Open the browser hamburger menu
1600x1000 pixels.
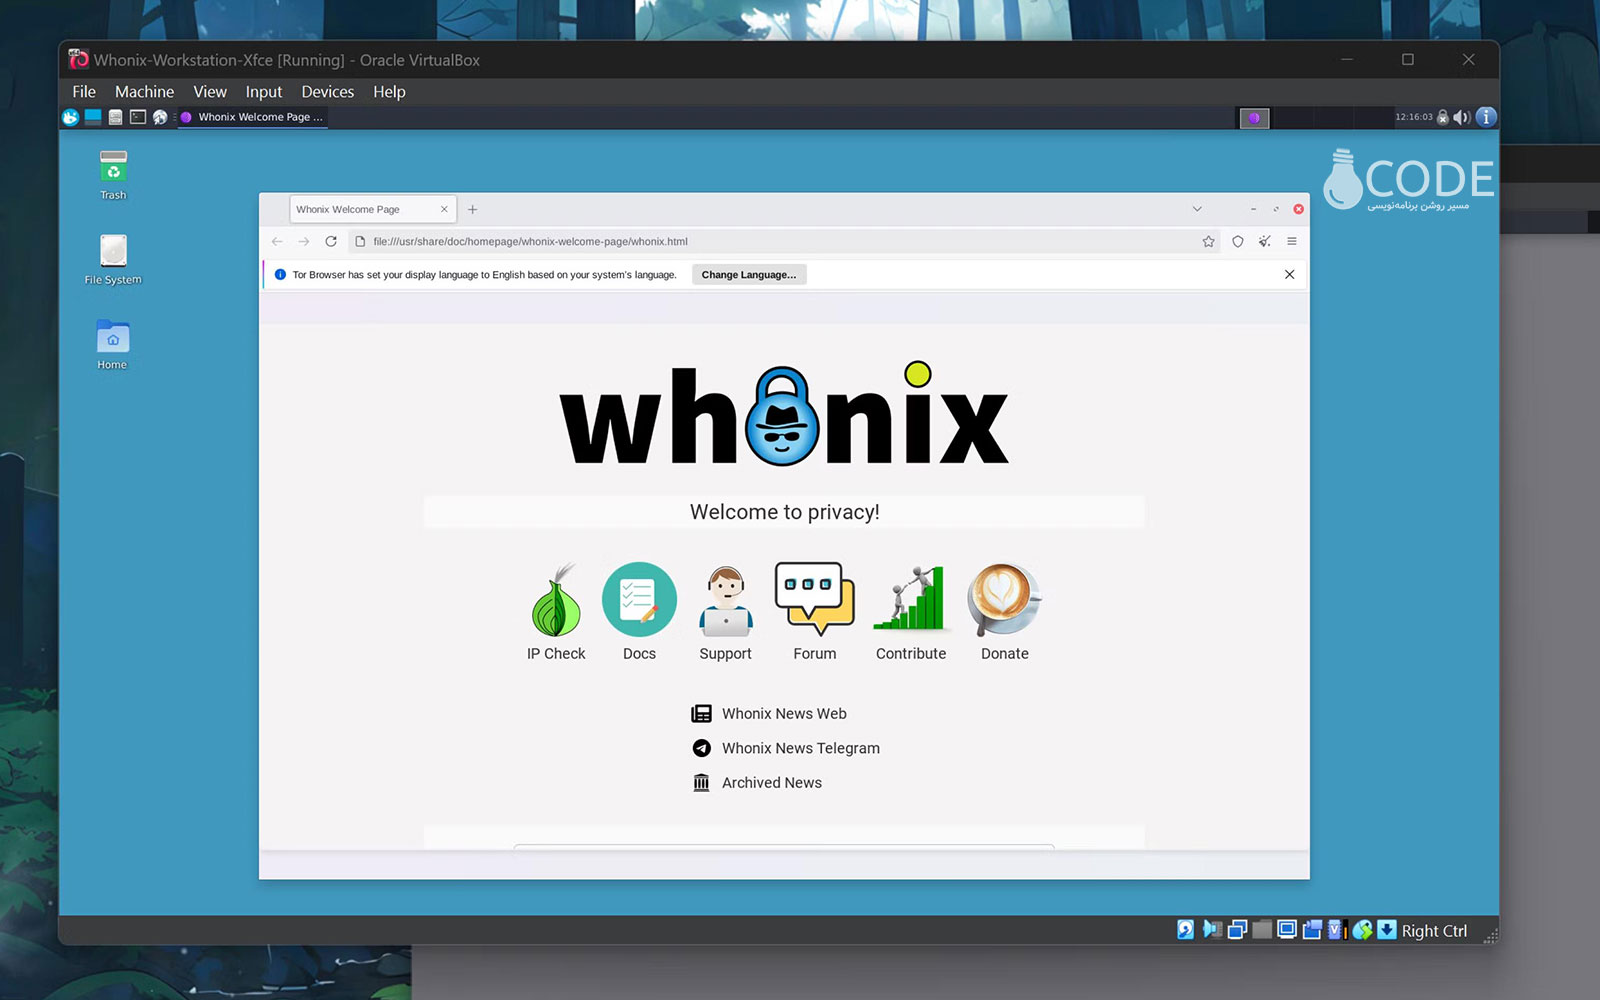click(1292, 241)
